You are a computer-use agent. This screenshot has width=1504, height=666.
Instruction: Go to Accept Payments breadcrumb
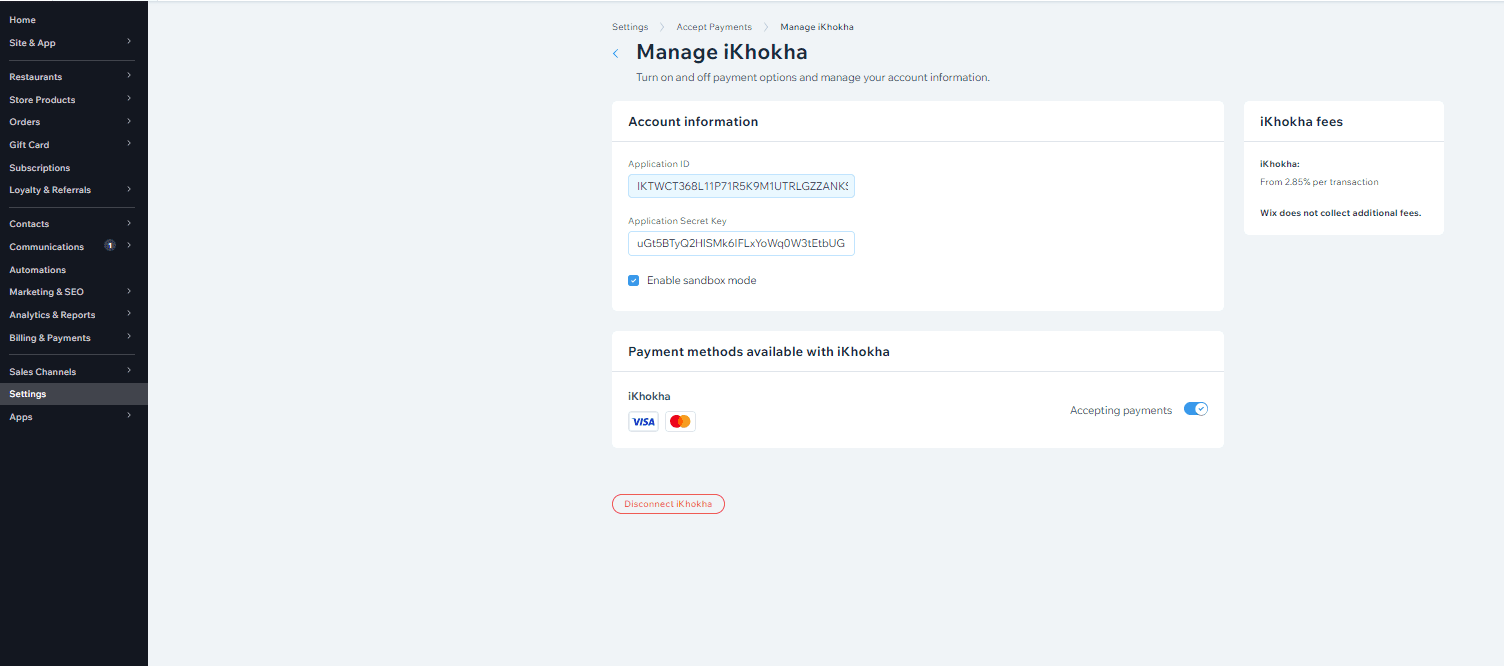tap(714, 27)
